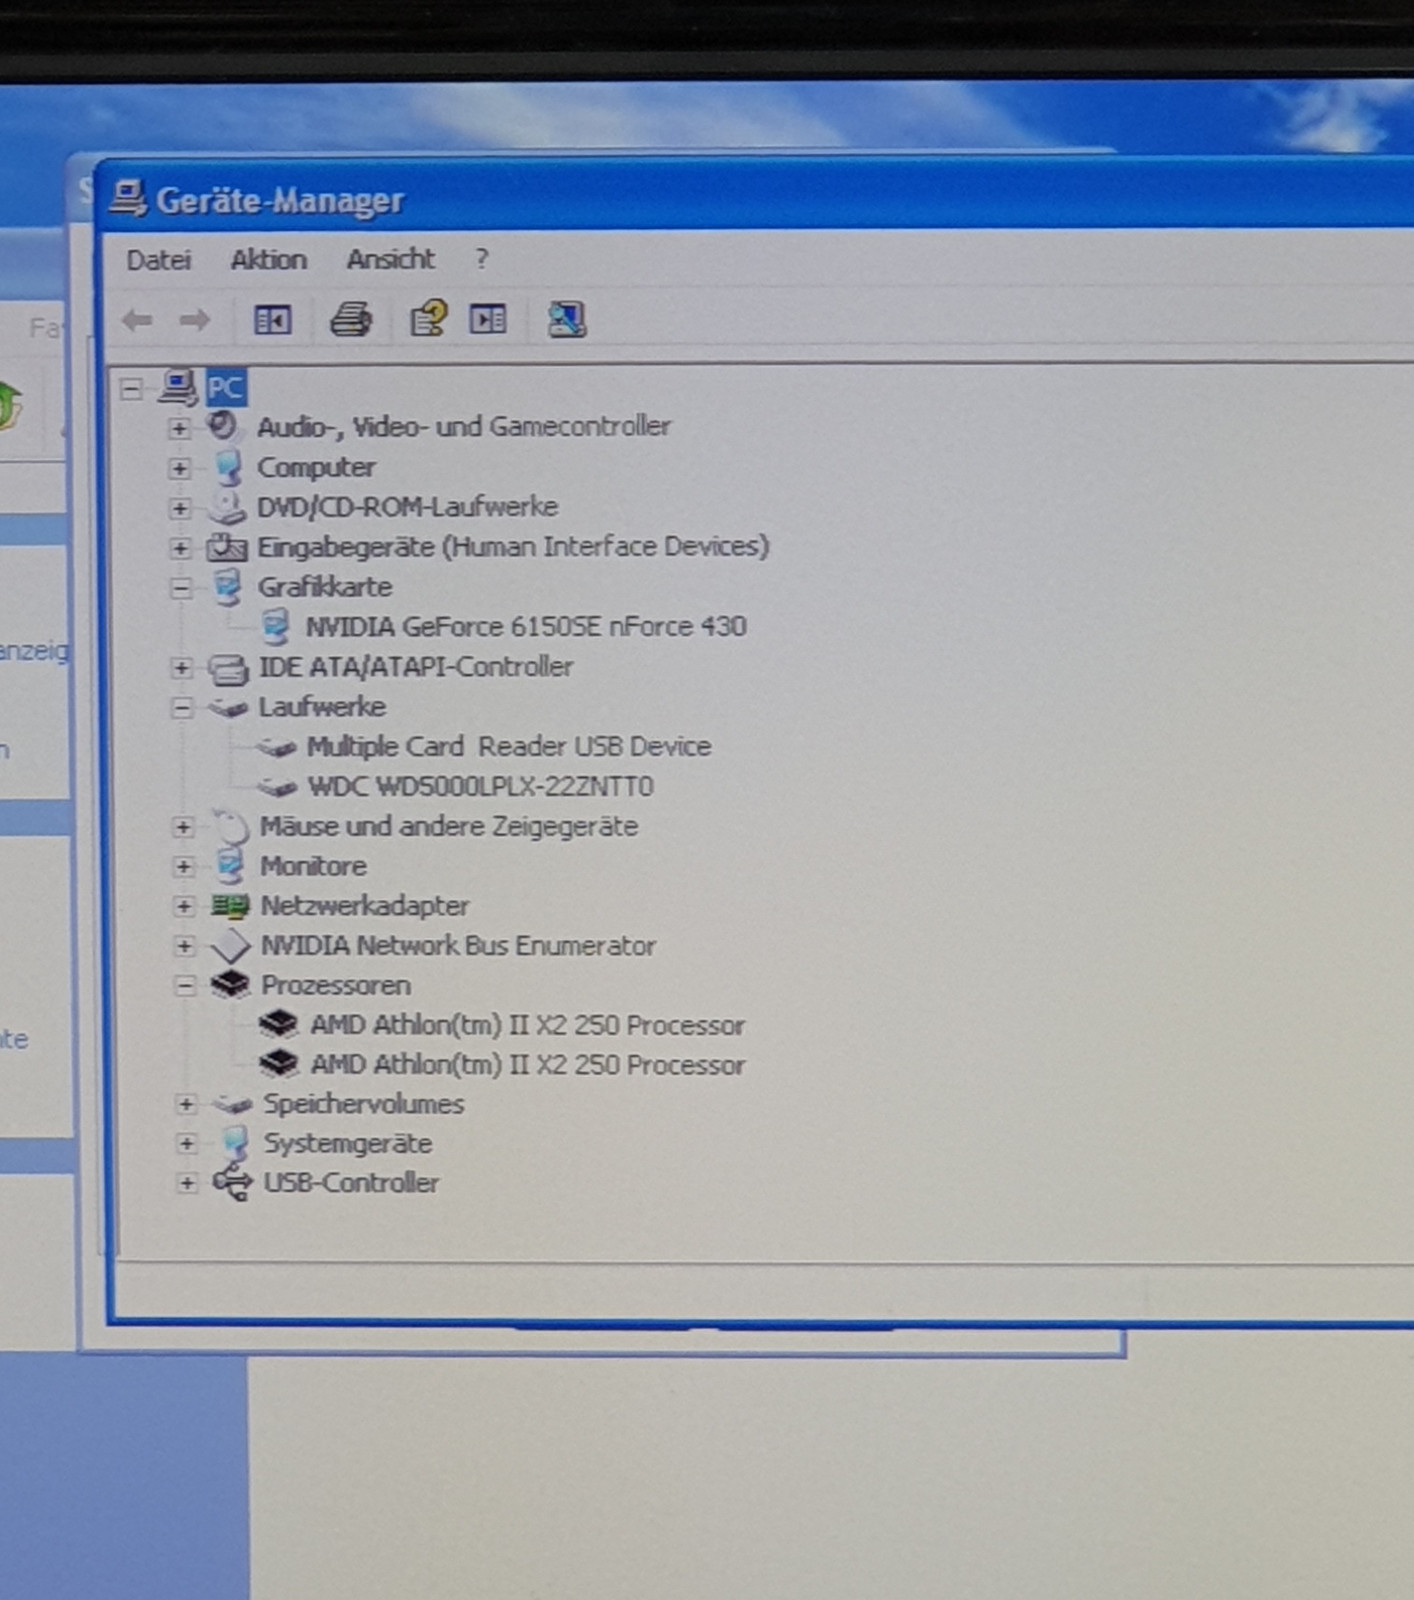Select NVIDIA GeForce 6150SE nForce 430 device
Image resolution: width=1414 pixels, height=1600 pixels.
tap(525, 627)
